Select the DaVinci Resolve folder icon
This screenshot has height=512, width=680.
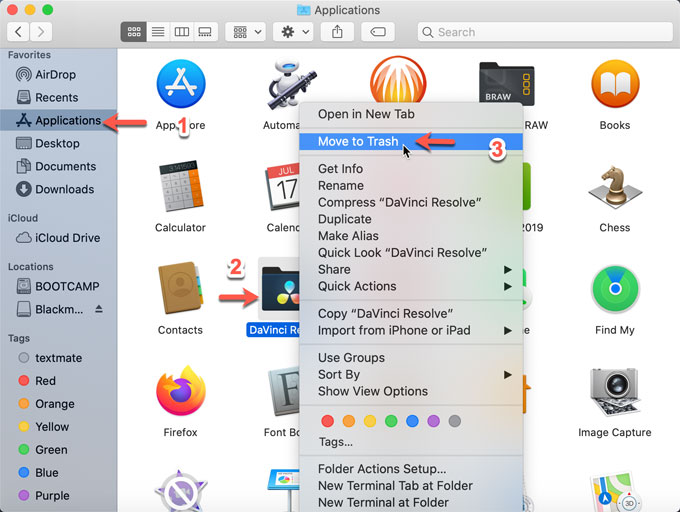pyautogui.click(x=281, y=289)
